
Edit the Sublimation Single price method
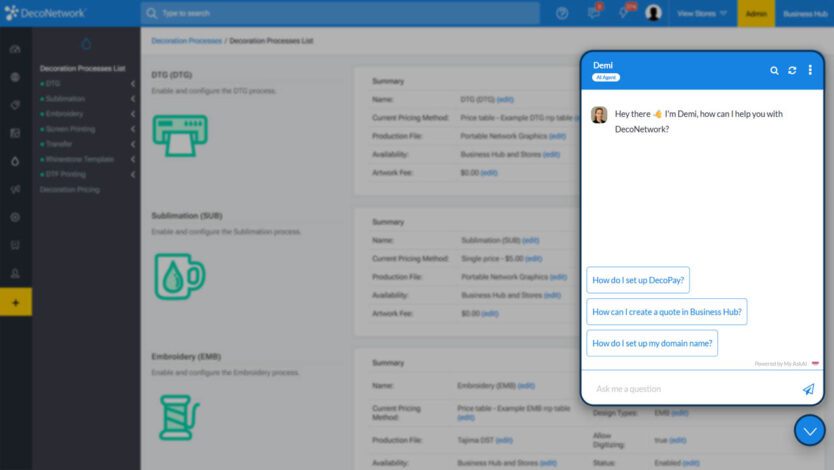point(533,258)
